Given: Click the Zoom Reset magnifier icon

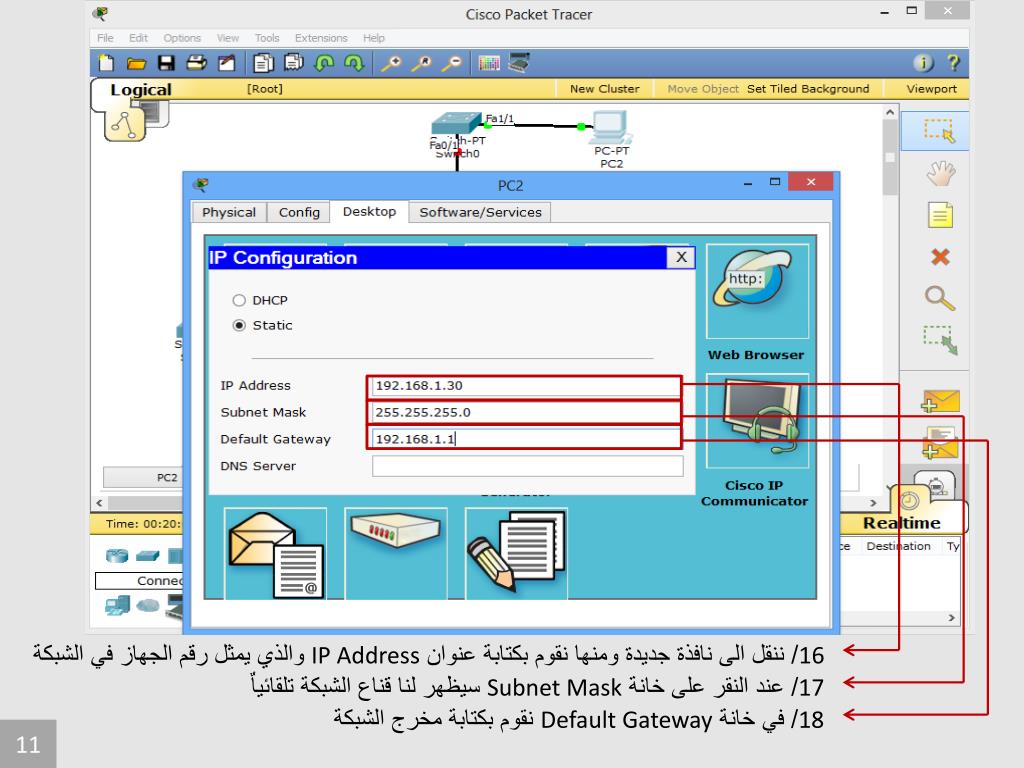Looking at the screenshot, I should 421,63.
